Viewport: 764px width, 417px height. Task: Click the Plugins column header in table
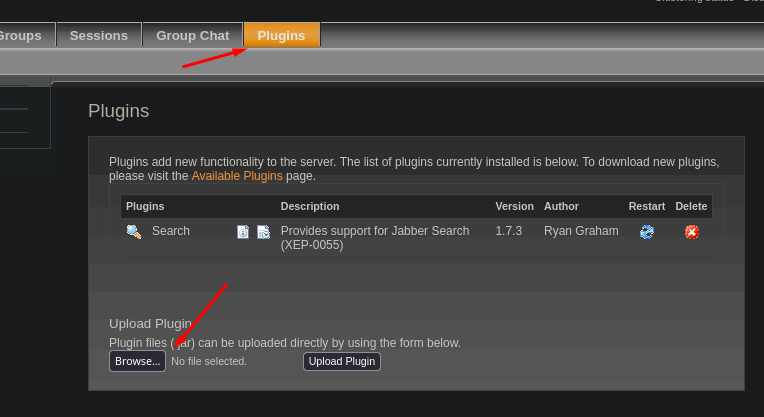click(145, 206)
